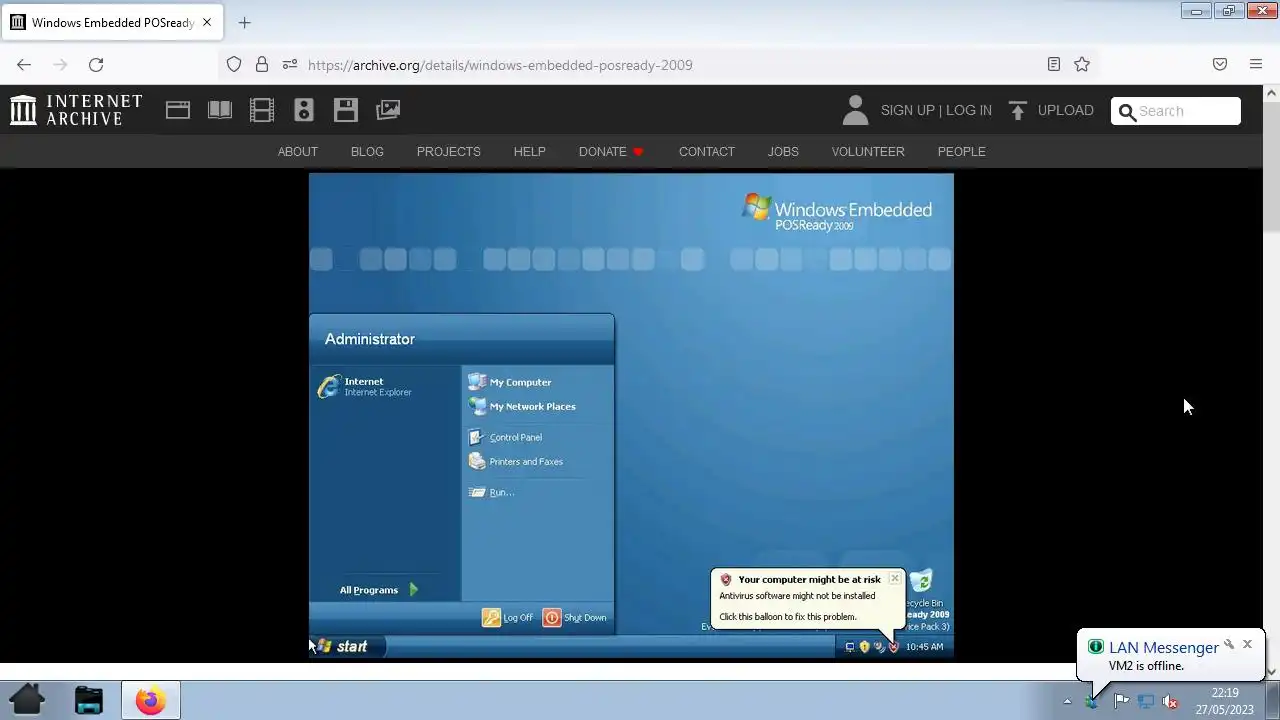
Task: Open the Internet Archive web pages icon
Action: (x=178, y=110)
